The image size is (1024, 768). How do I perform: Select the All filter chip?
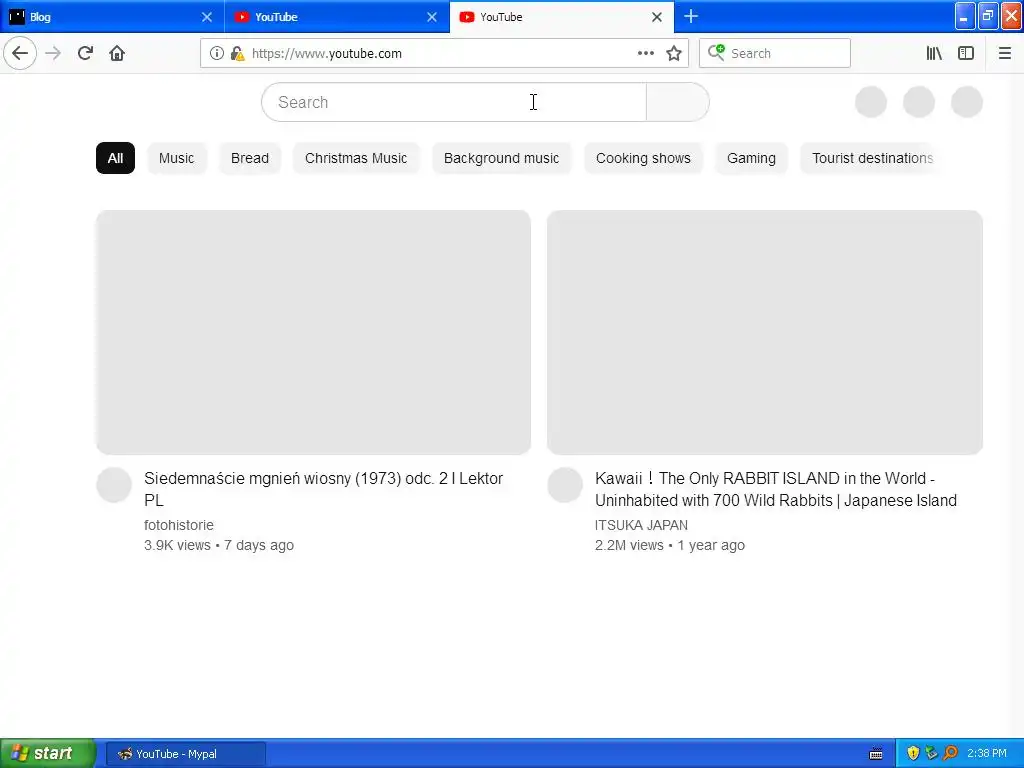click(116, 158)
